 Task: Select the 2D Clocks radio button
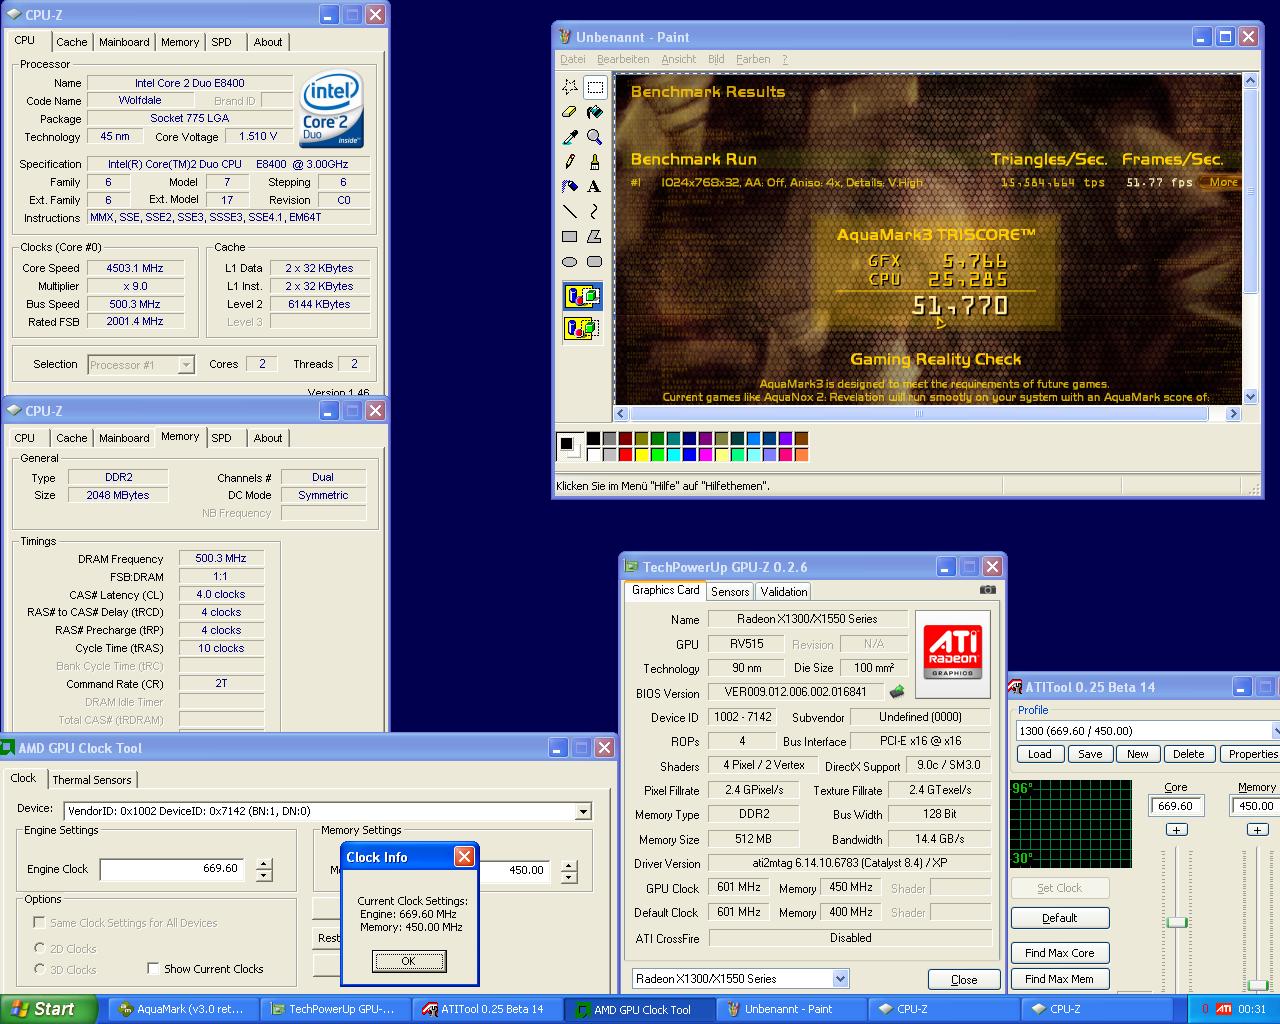[x=40, y=949]
